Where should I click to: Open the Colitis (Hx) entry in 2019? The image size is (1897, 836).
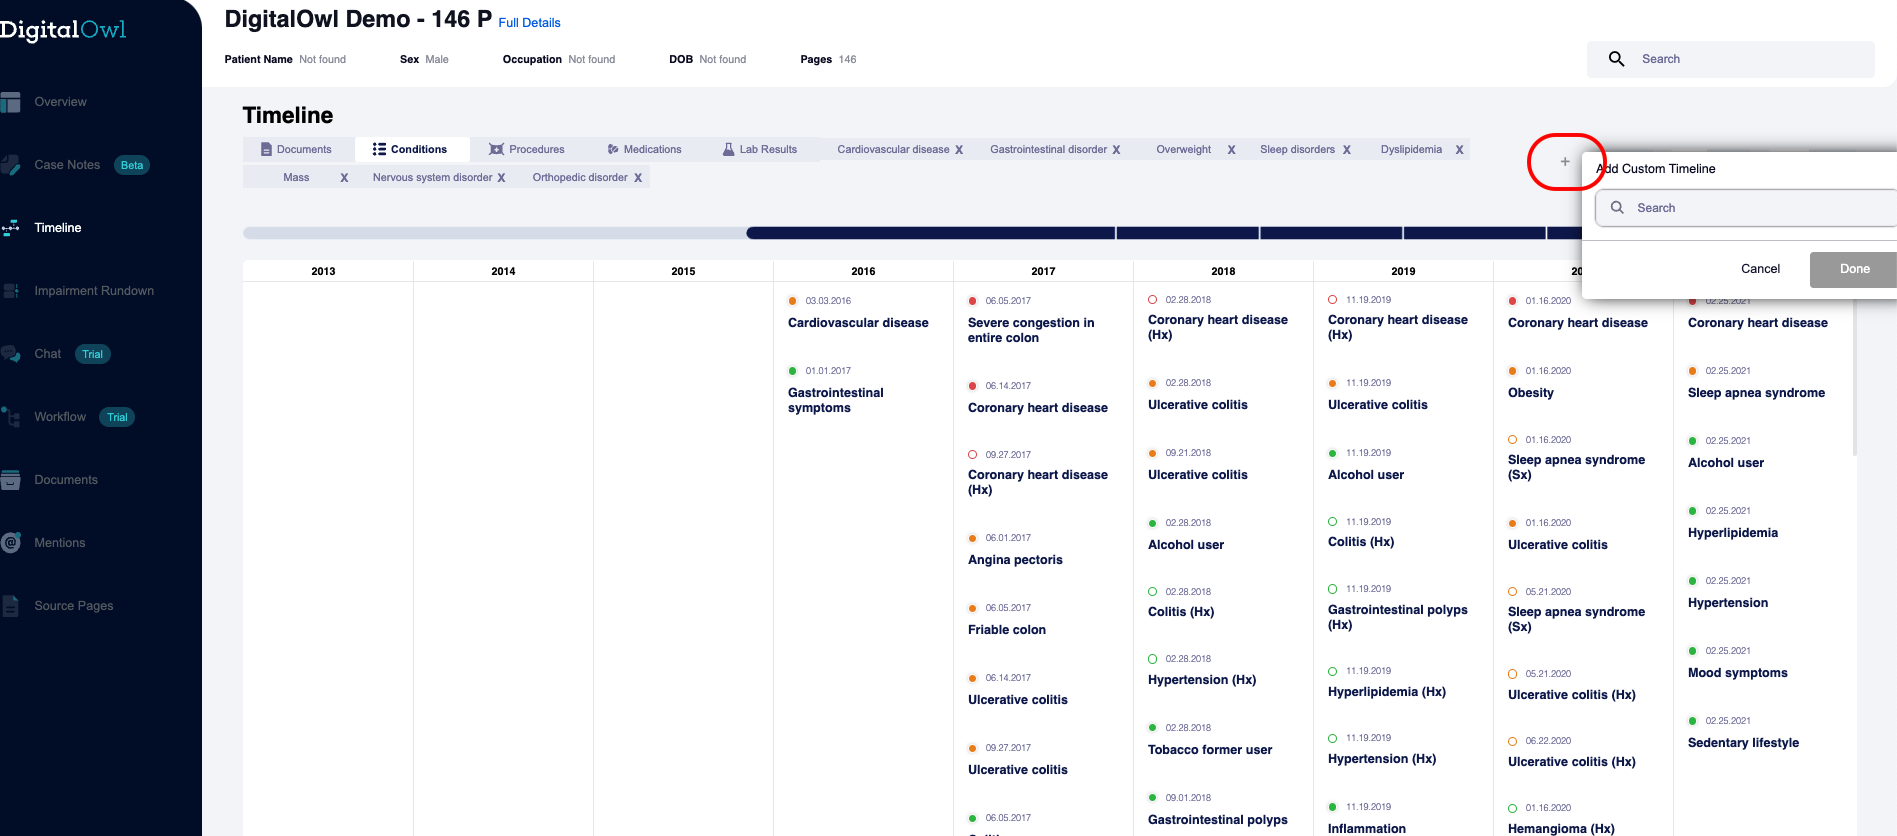click(x=1361, y=542)
